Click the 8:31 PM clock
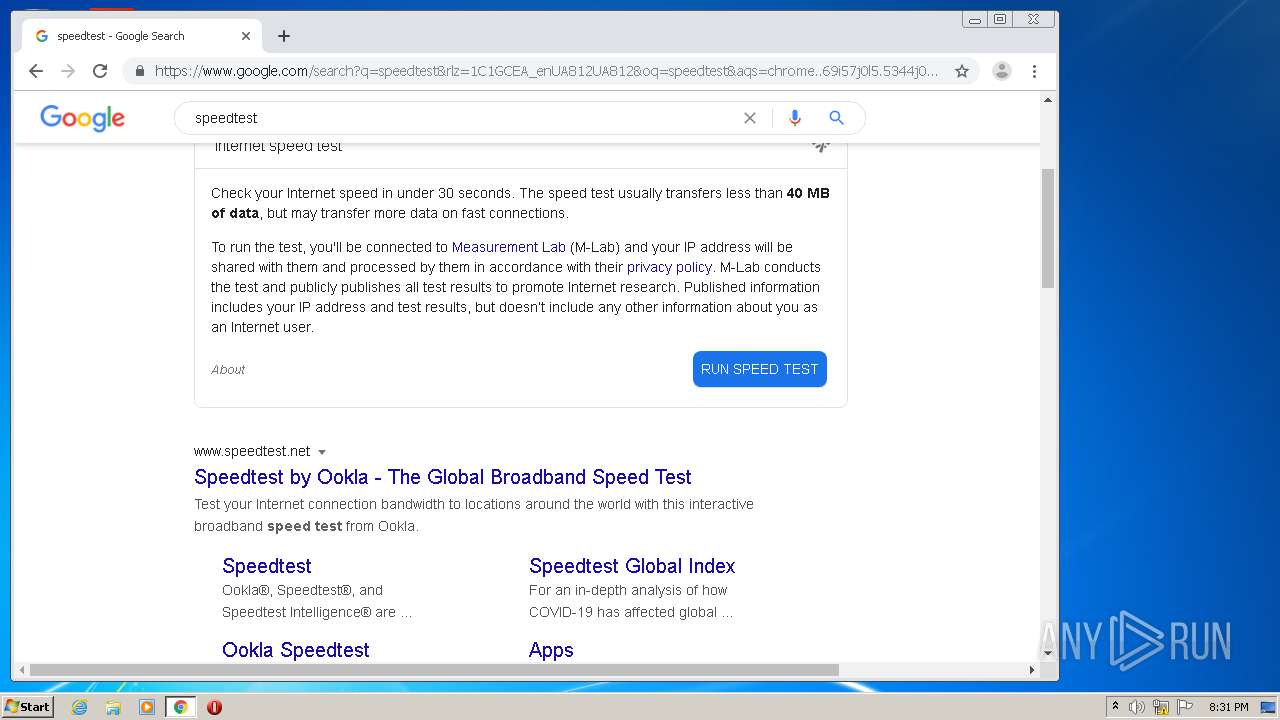Viewport: 1280px width, 720px height. pos(1229,707)
